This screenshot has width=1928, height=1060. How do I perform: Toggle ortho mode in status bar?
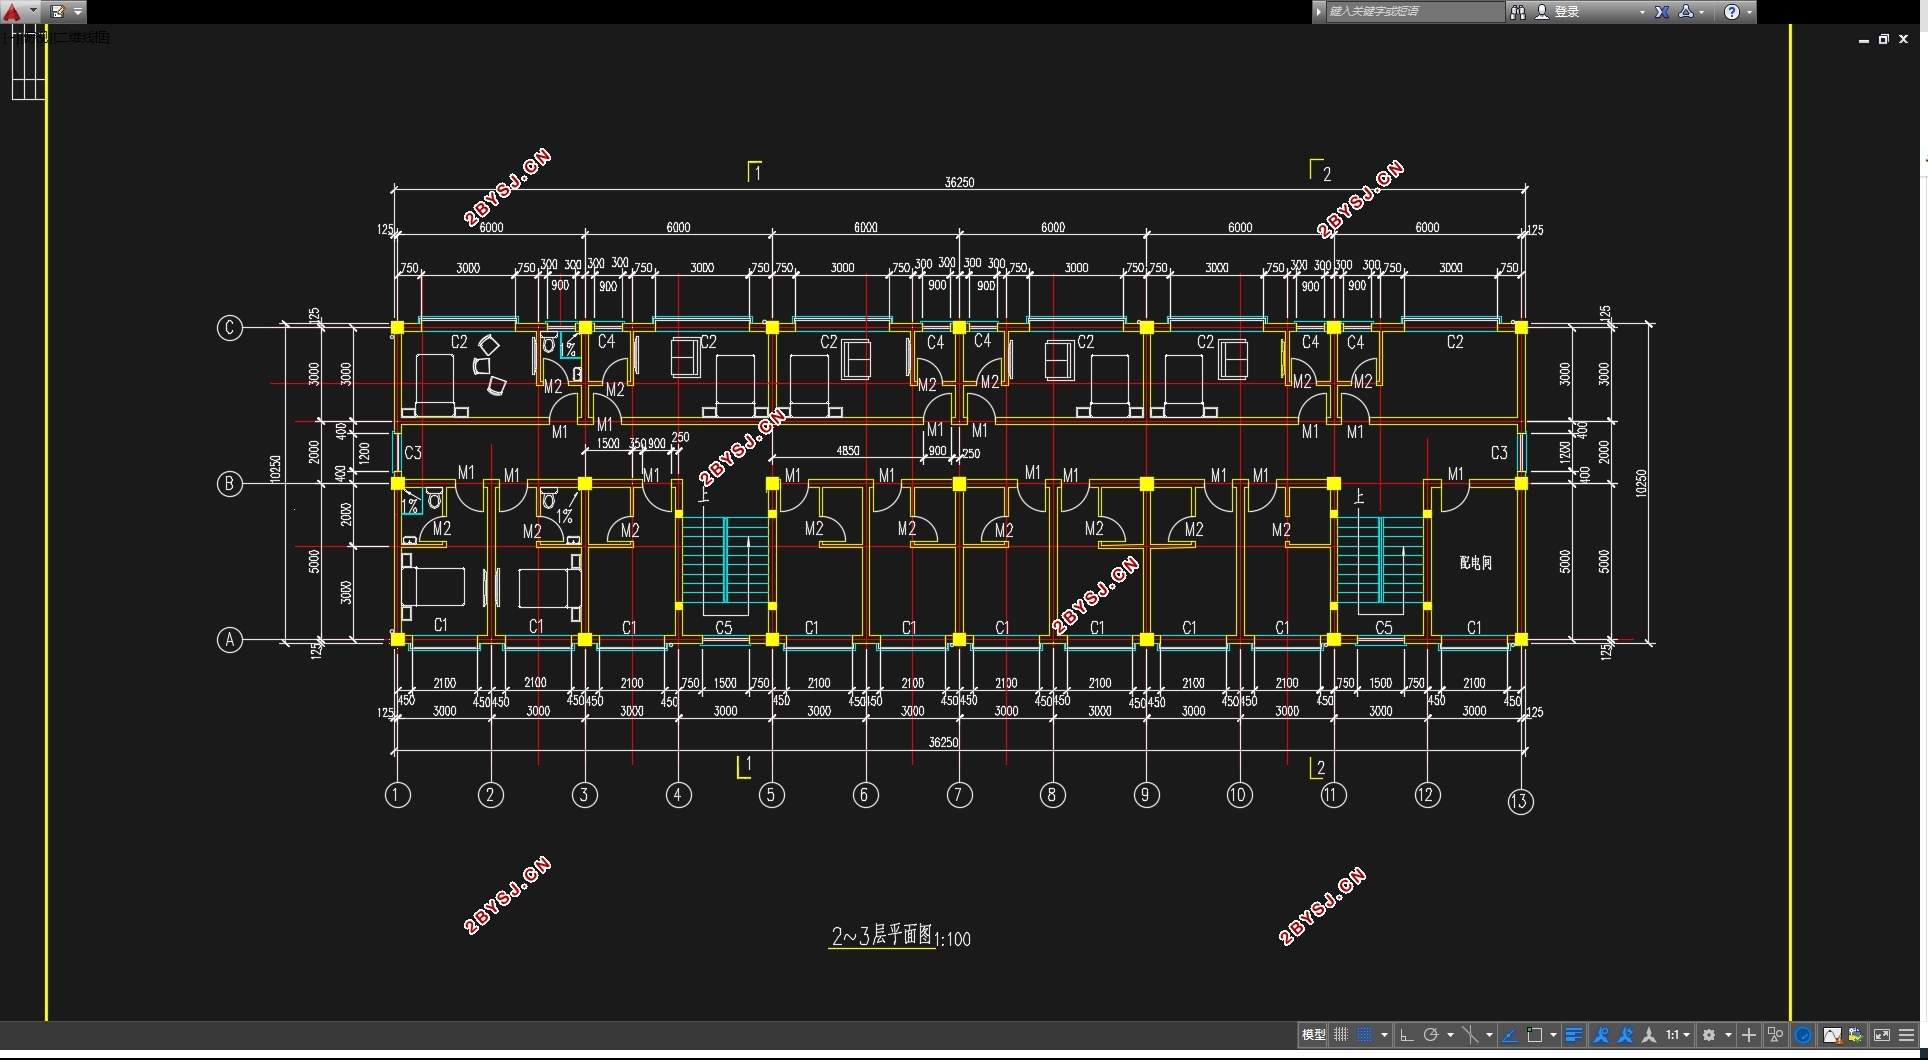(1406, 1035)
